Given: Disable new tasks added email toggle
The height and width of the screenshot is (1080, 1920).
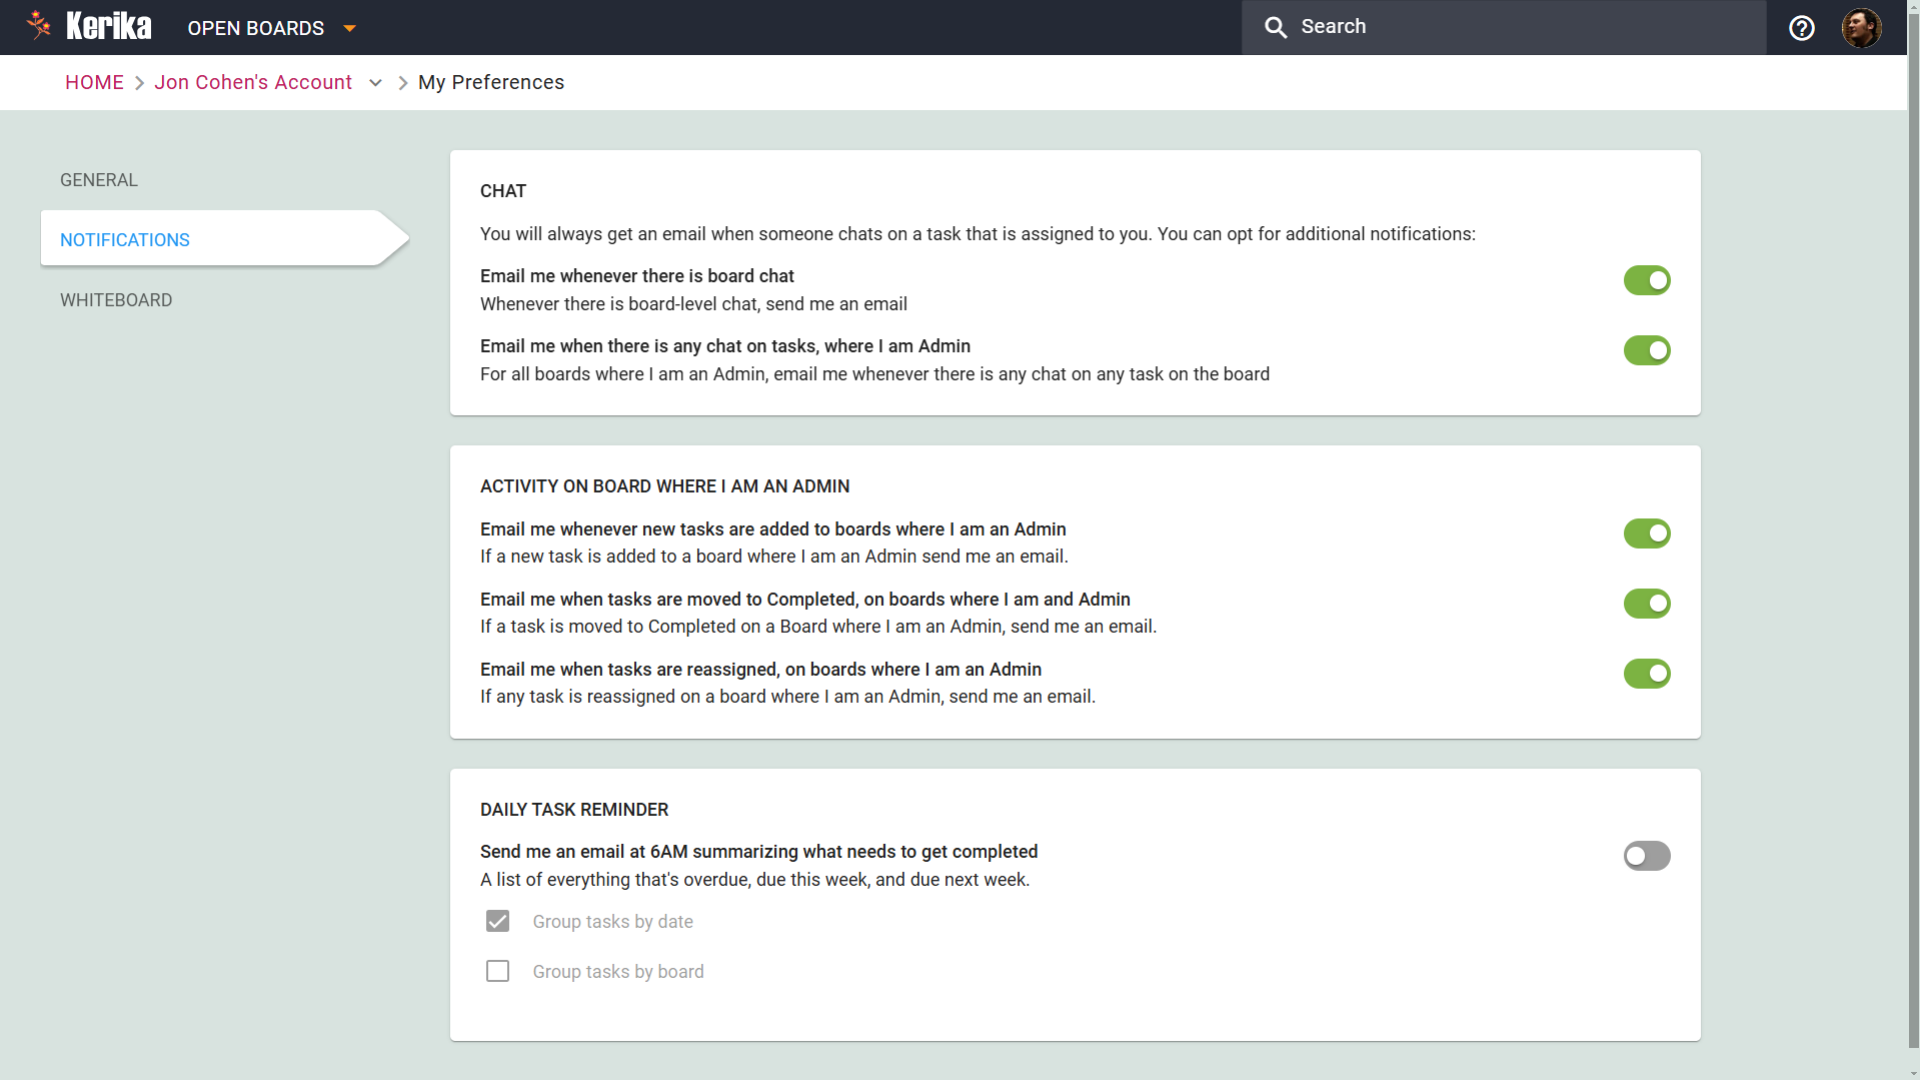Looking at the screenshot, I should click(x=1646, y=534).
